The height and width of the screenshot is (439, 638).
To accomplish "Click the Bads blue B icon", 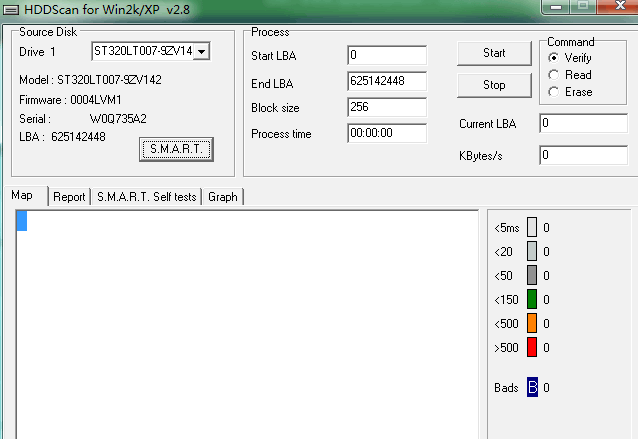I will tap(532, 387).
